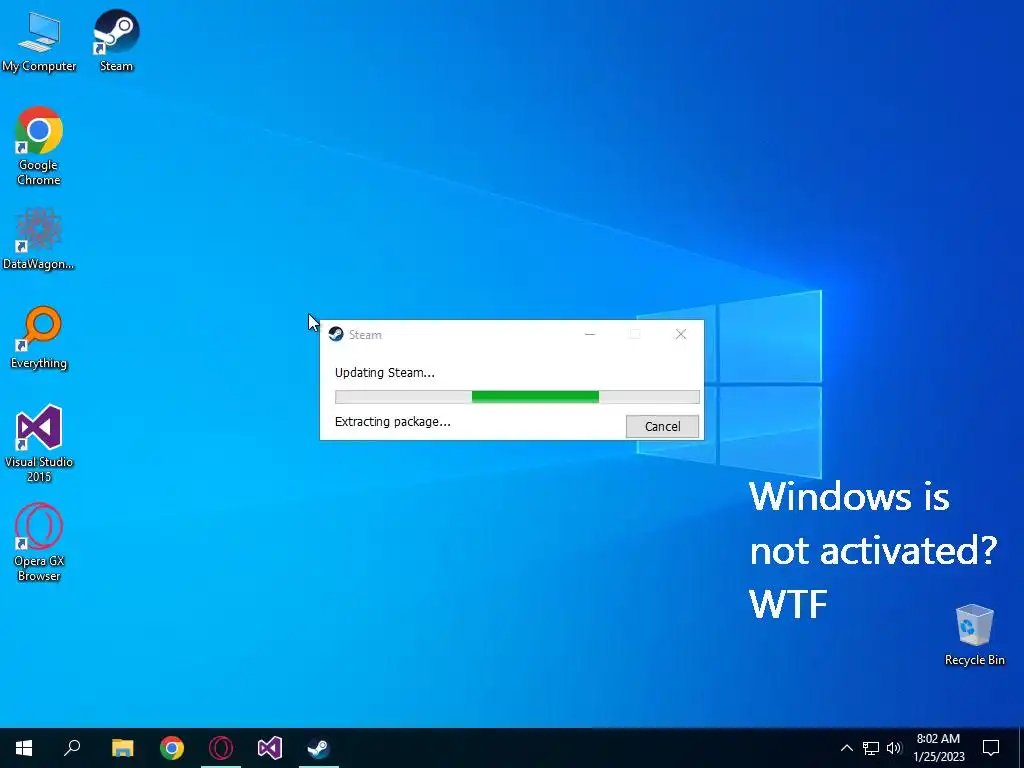1024x768 pixels.
Task: Select the Opera GX Browser desktop shortcut
Action: 39,542
